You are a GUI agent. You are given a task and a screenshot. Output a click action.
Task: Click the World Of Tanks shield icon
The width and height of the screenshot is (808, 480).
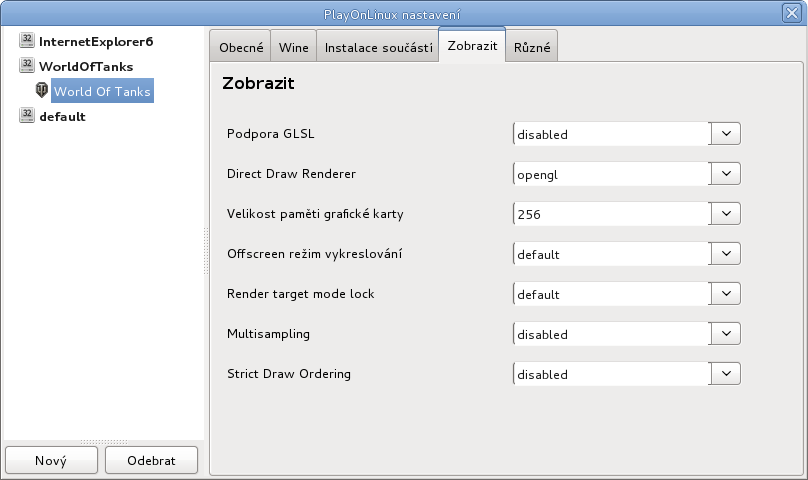(42, 90)
